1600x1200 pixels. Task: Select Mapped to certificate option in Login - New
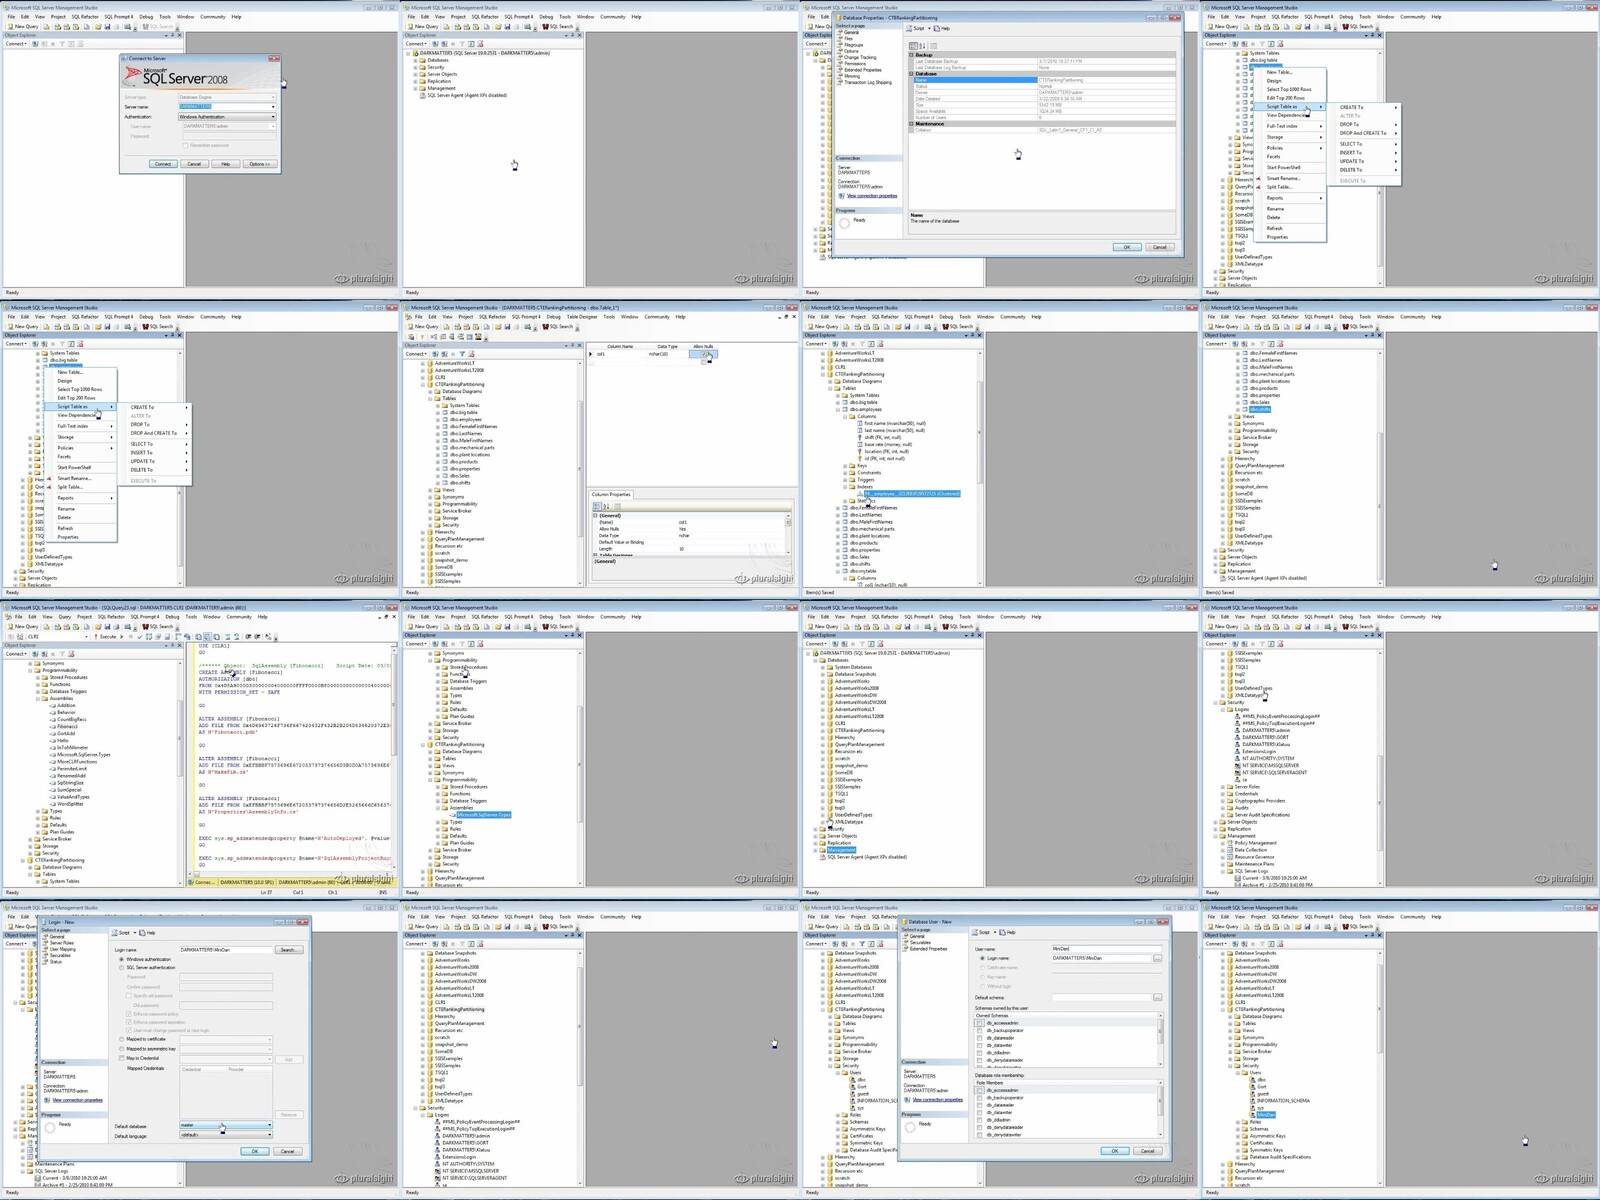[x=122, y=1039]
